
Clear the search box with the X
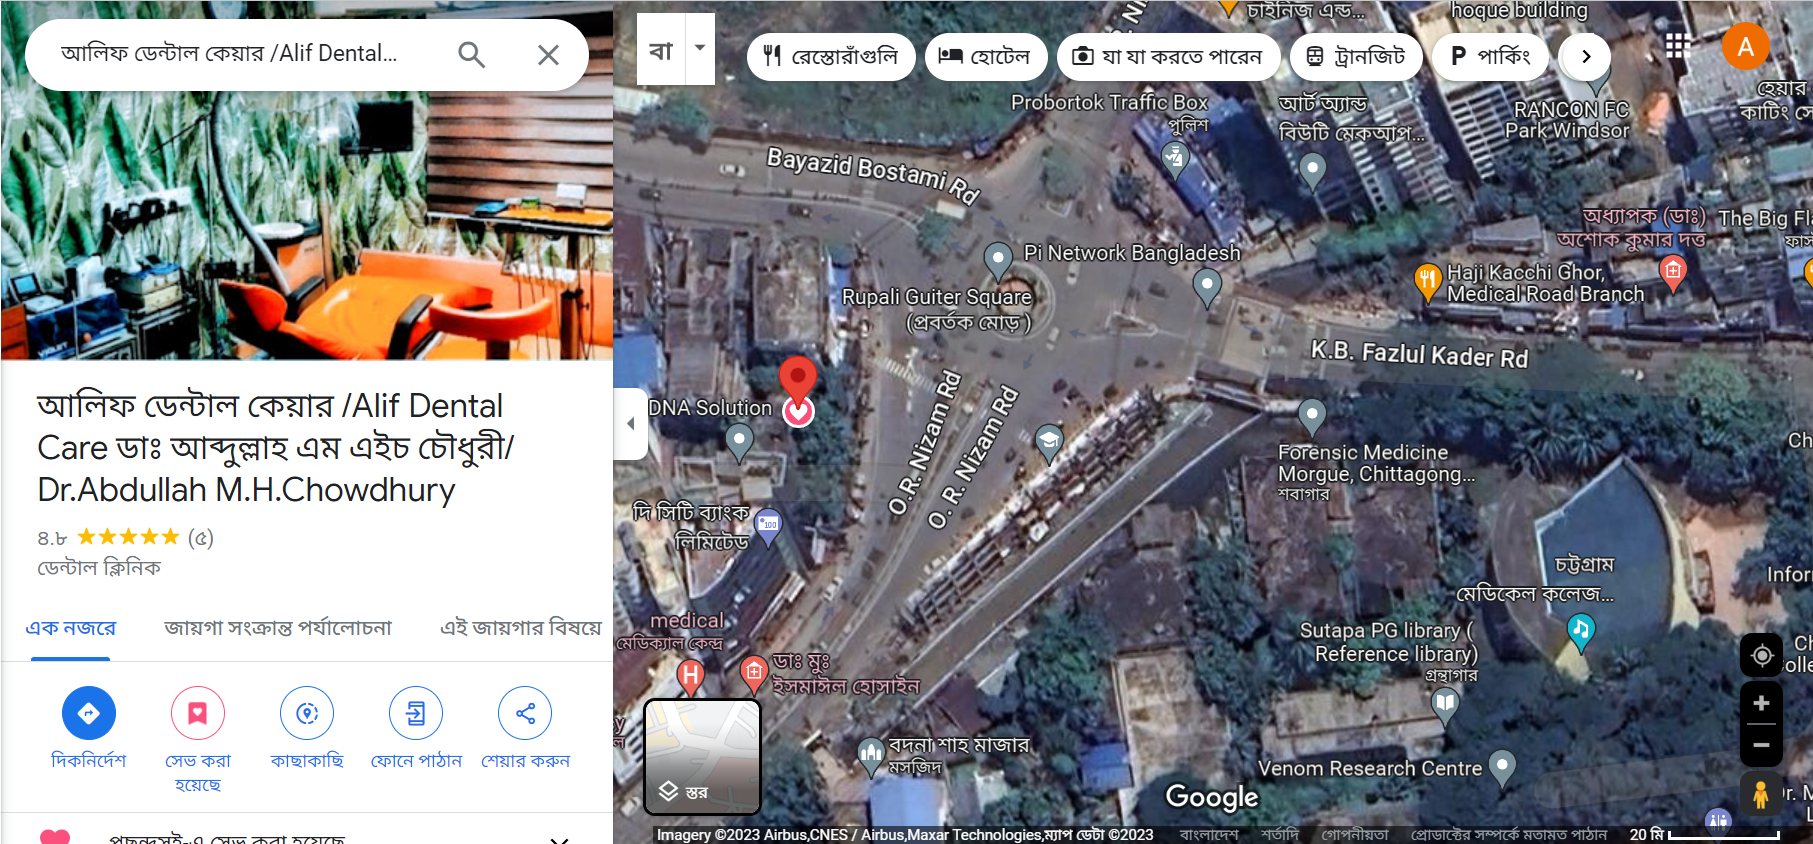coord(548,55)
